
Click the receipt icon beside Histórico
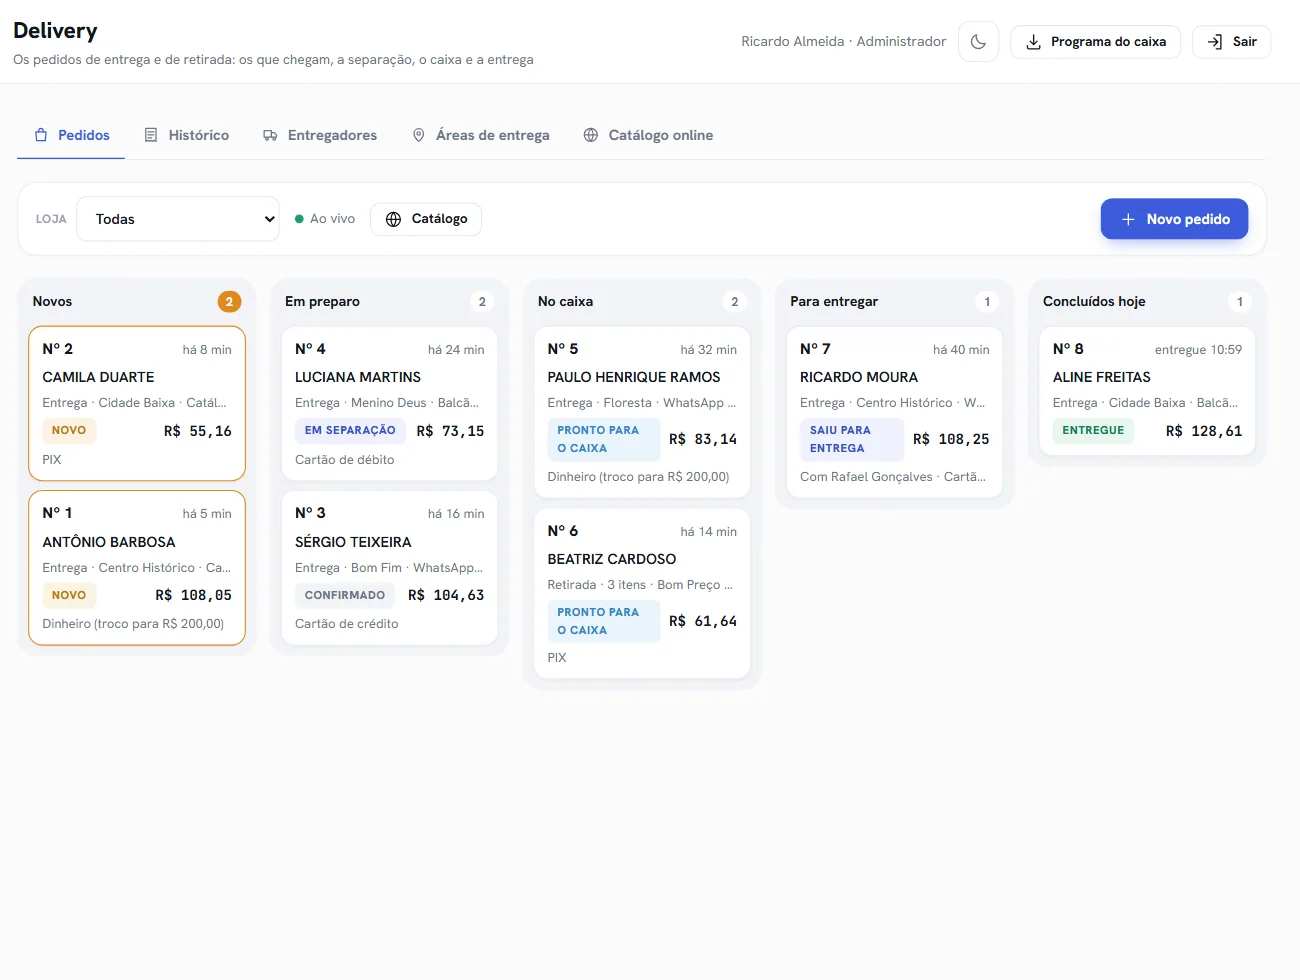[151, 135]
